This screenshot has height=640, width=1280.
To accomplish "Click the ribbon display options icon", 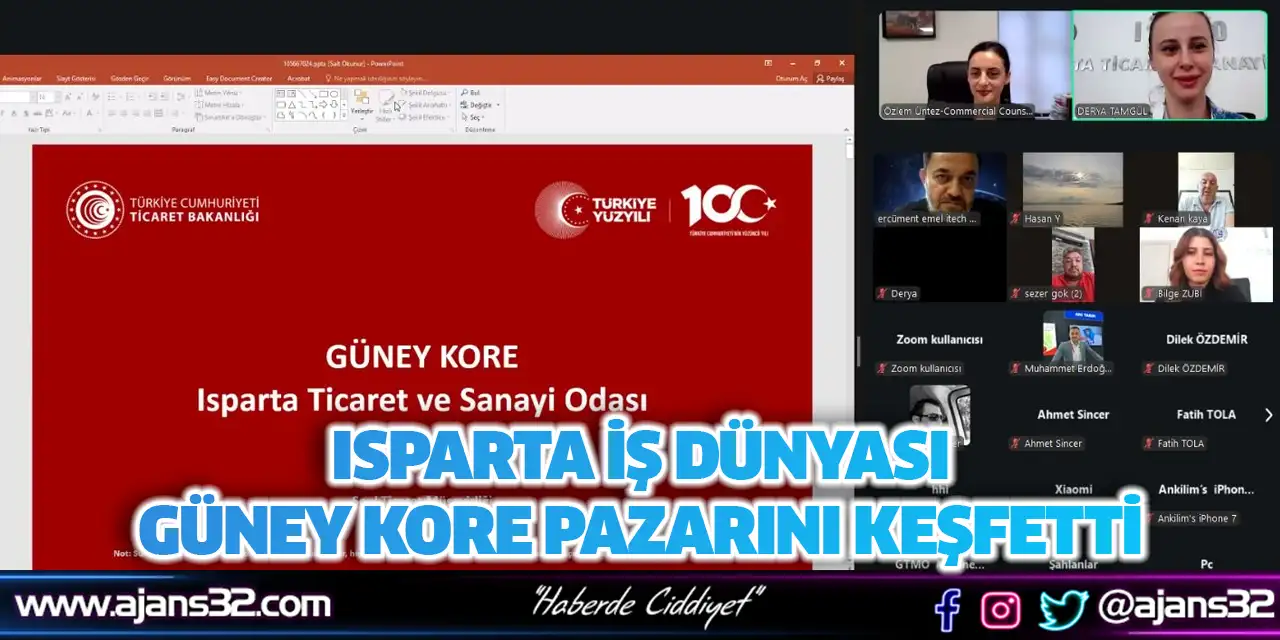I will click(x=767, y=62).
